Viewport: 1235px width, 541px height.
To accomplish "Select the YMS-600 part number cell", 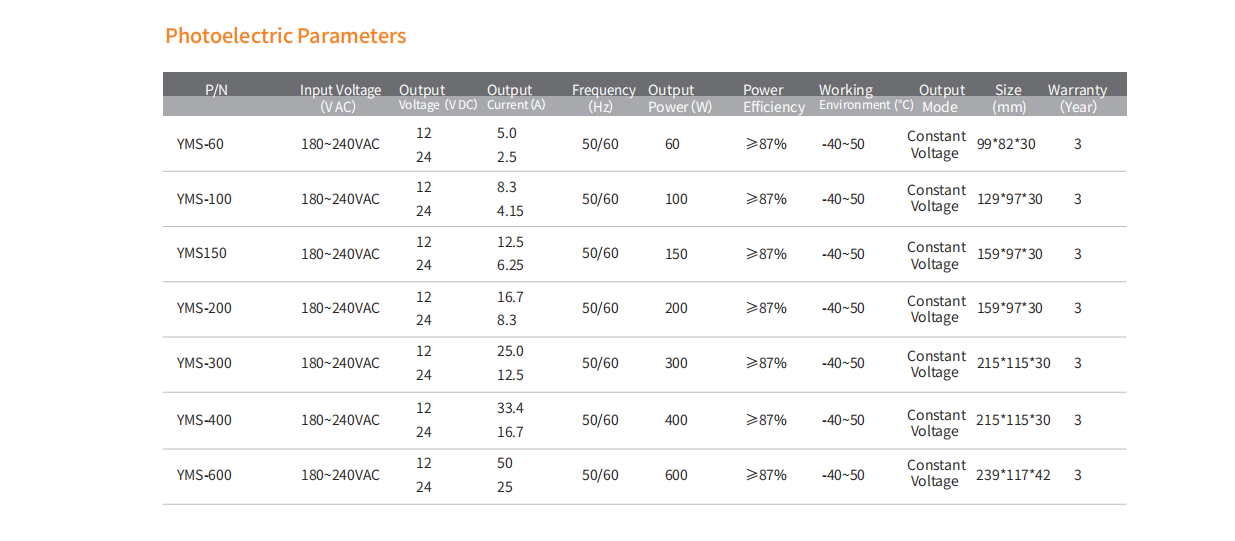I will click(x=204, y=475).
